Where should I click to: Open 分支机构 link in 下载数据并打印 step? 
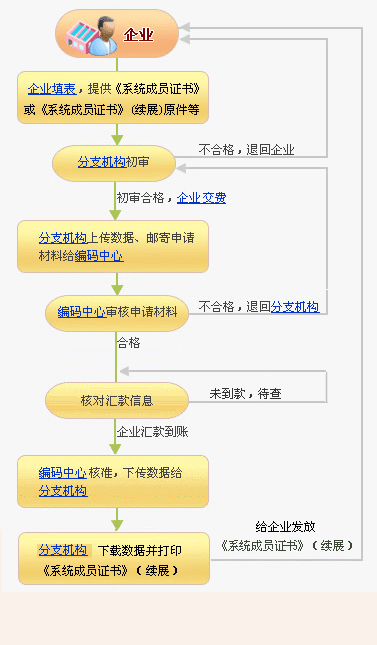[x=63, y=550]
